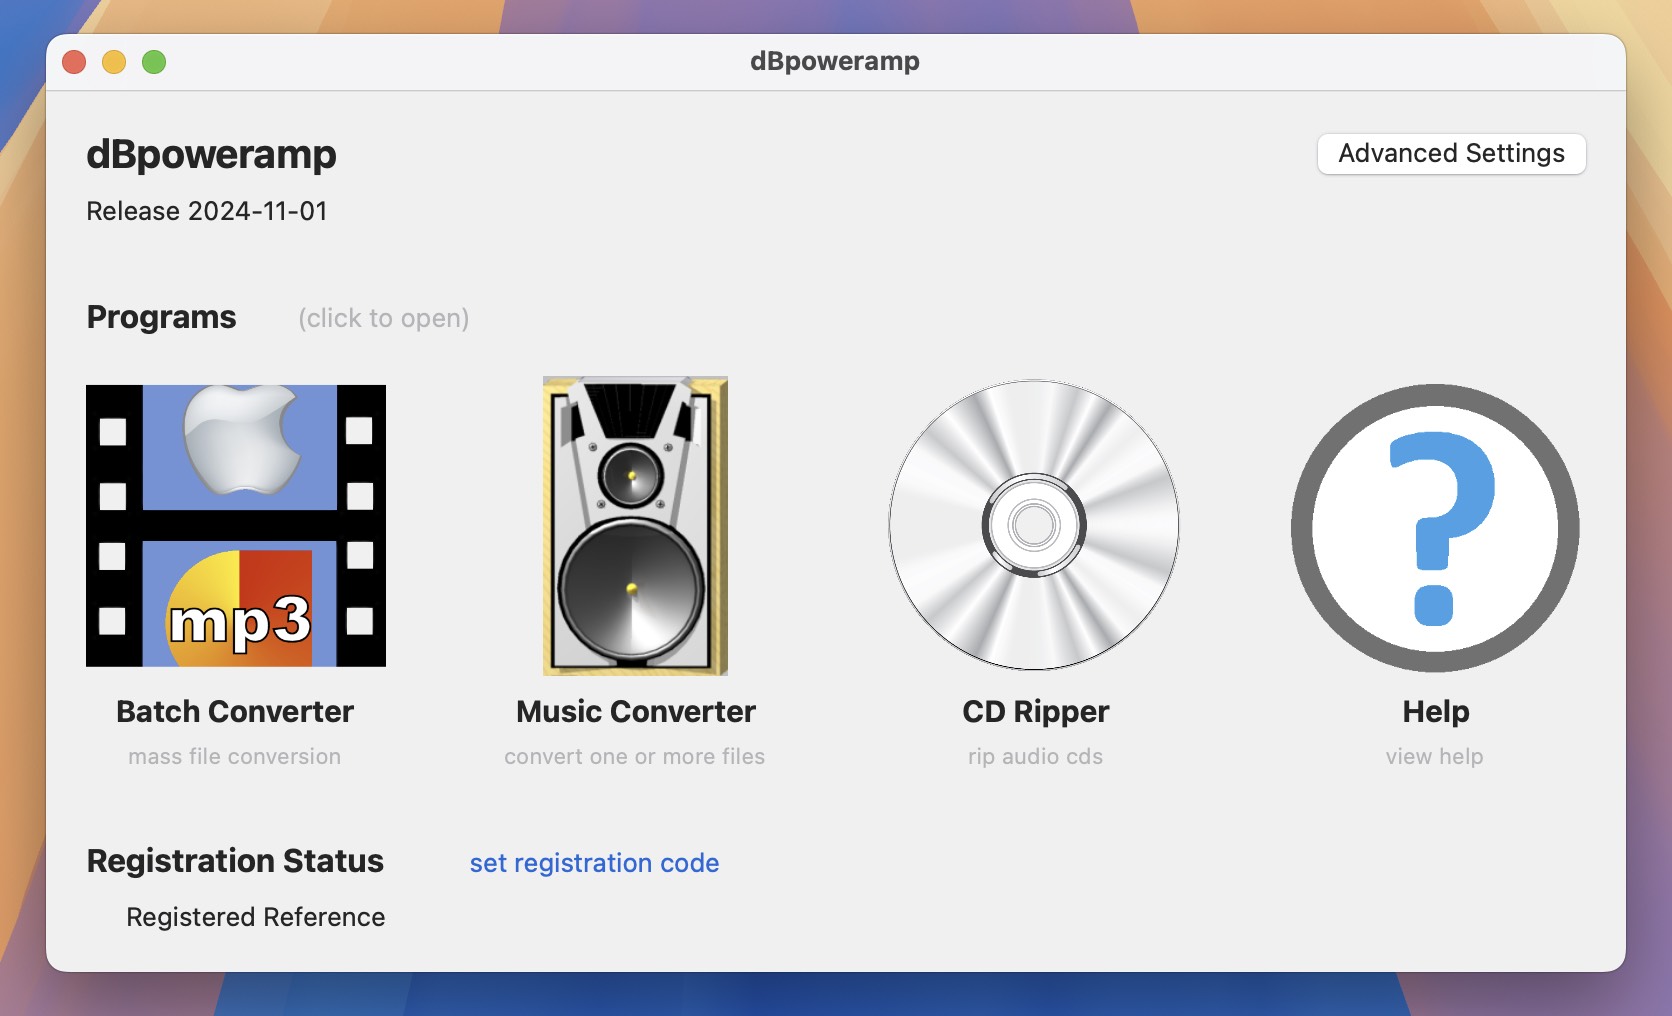
Task: Click the 'CD Ripper' label
Action: coord(1036,711)
